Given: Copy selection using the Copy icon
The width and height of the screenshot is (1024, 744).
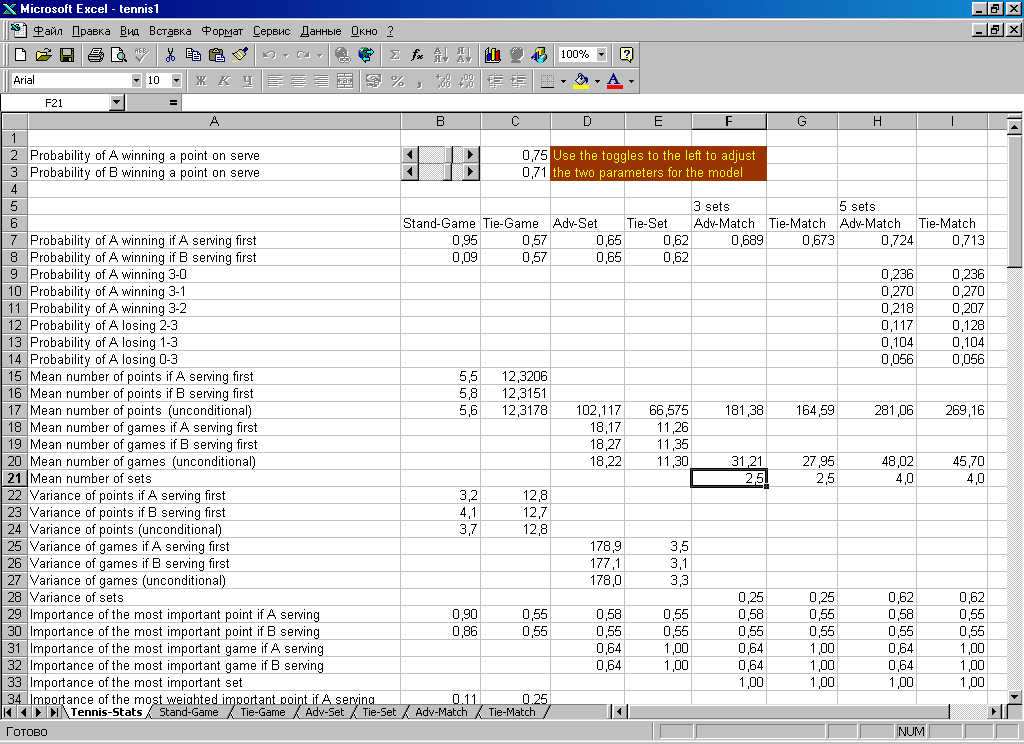Looking at the screenshot, I should point(193,55).
